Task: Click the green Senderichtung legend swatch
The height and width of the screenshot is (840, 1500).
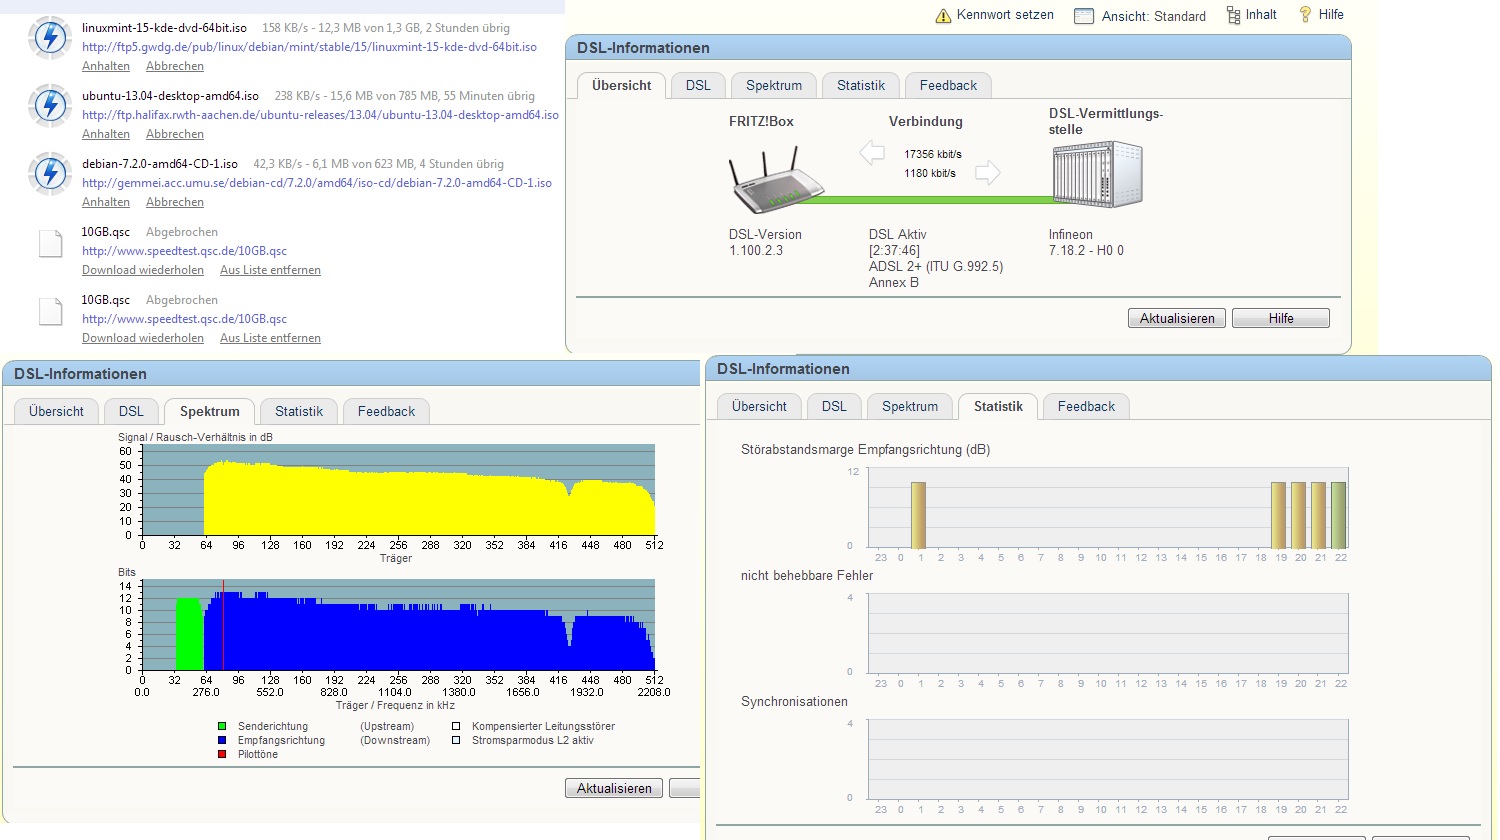Action: pos(222,727)
